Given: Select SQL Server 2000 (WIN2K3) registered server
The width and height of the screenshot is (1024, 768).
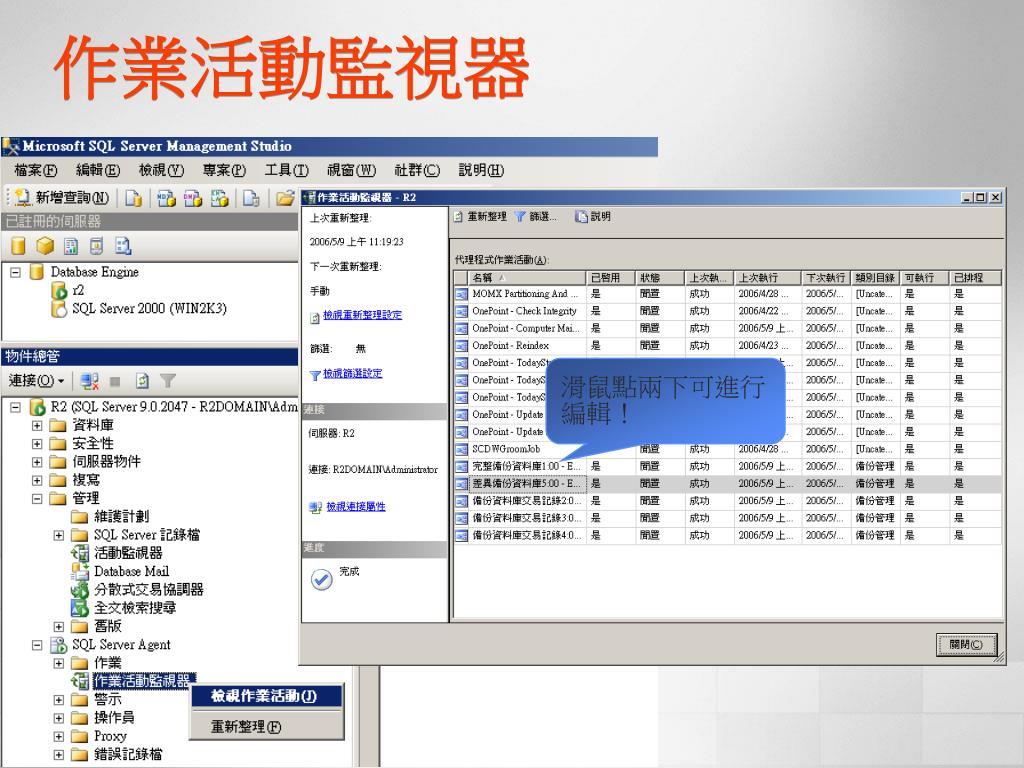Looking at the screenshot, I should [x=150, y=308].
